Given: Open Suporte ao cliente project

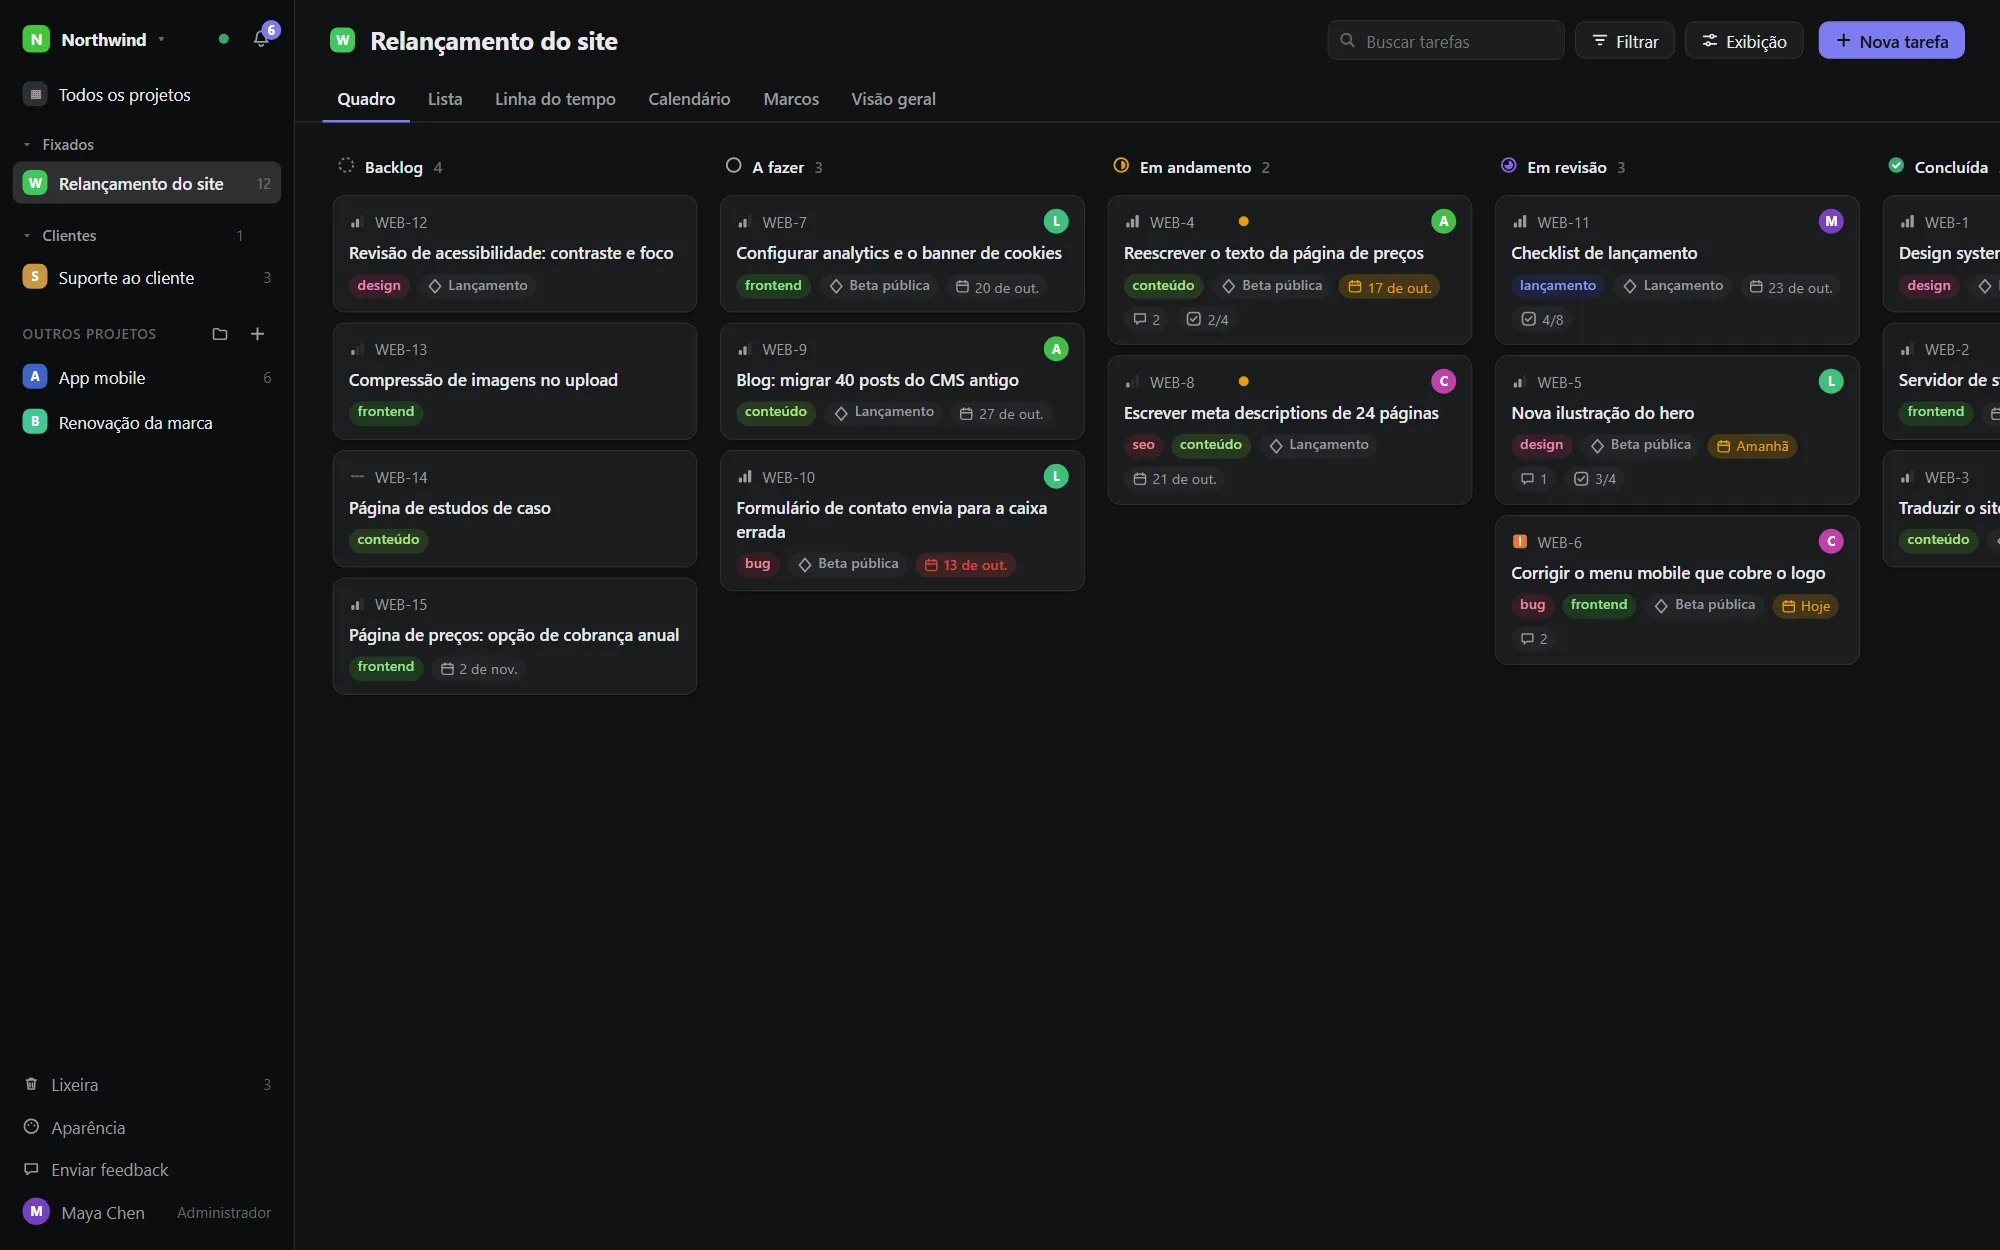Looking at the screenshot, I should pyautogui.click(x=147, y=277).
